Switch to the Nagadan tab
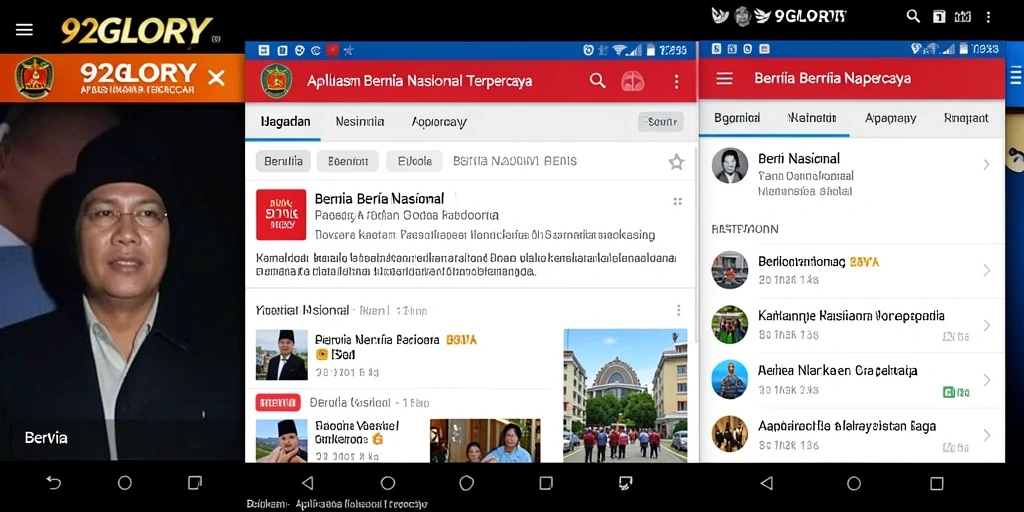The height and width of the screenshot is (512, 1024). [285, 121]
